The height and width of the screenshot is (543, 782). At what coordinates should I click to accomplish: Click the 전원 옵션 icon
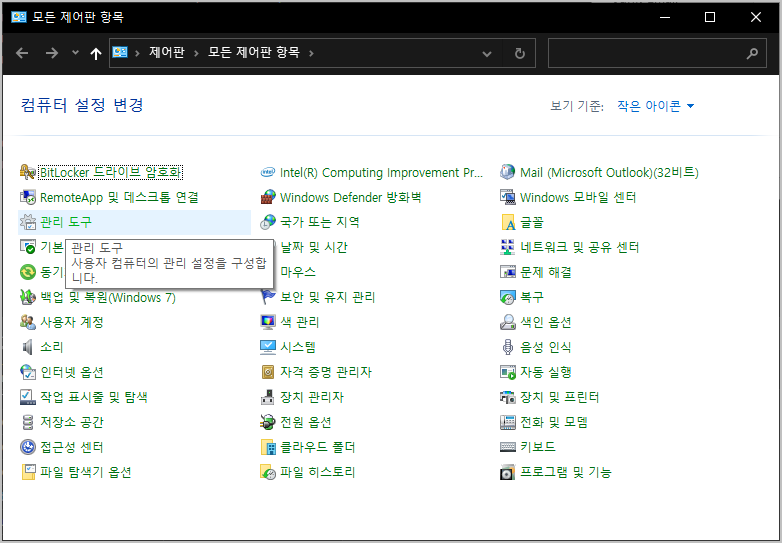[x=268, y=422]
